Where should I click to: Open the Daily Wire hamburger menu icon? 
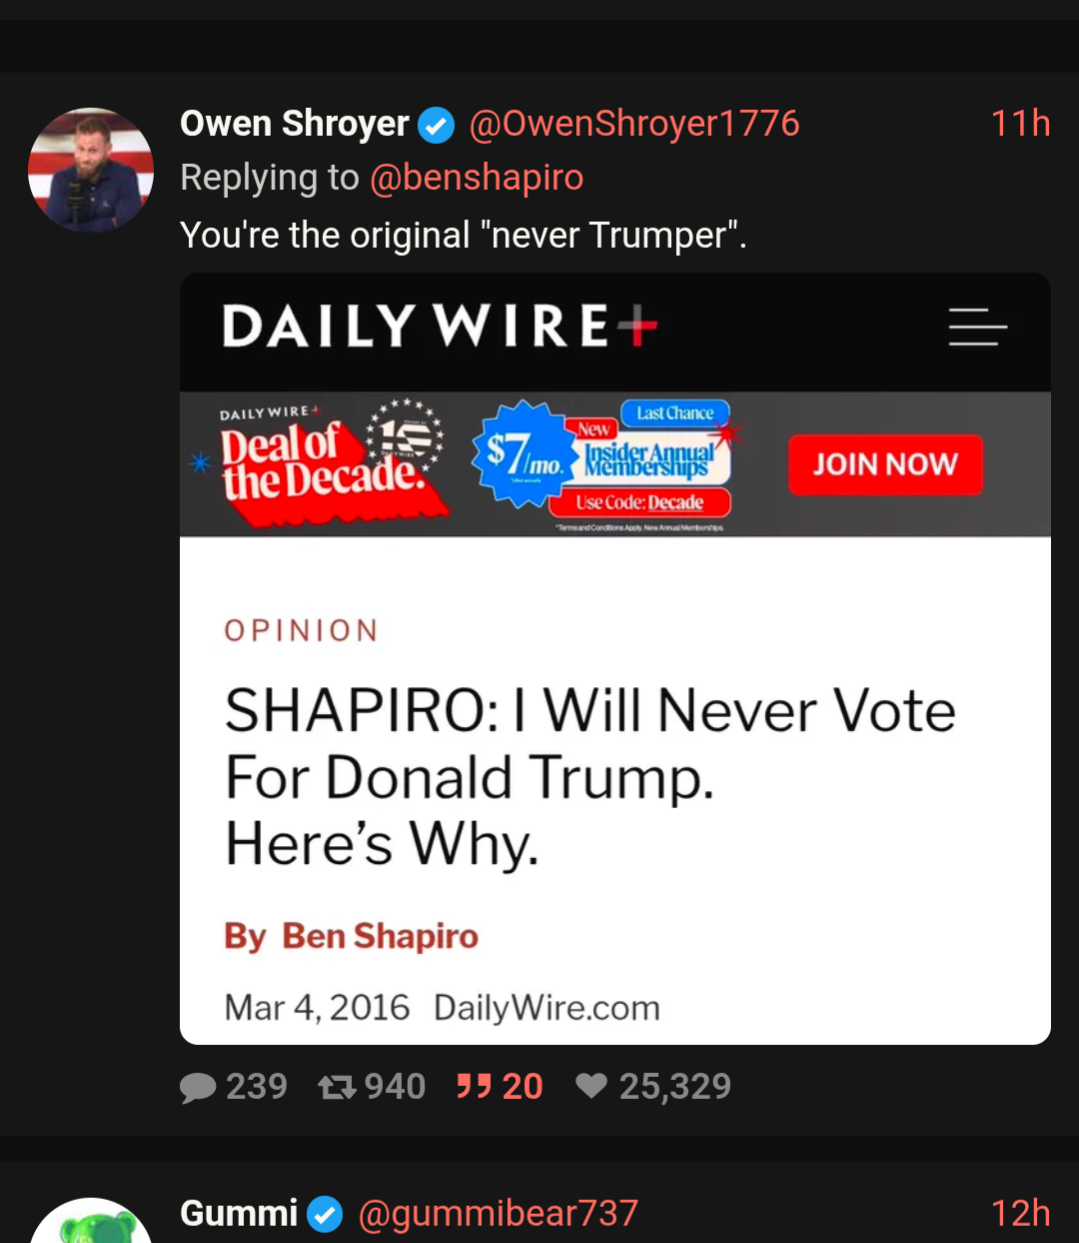click(977, 327)
